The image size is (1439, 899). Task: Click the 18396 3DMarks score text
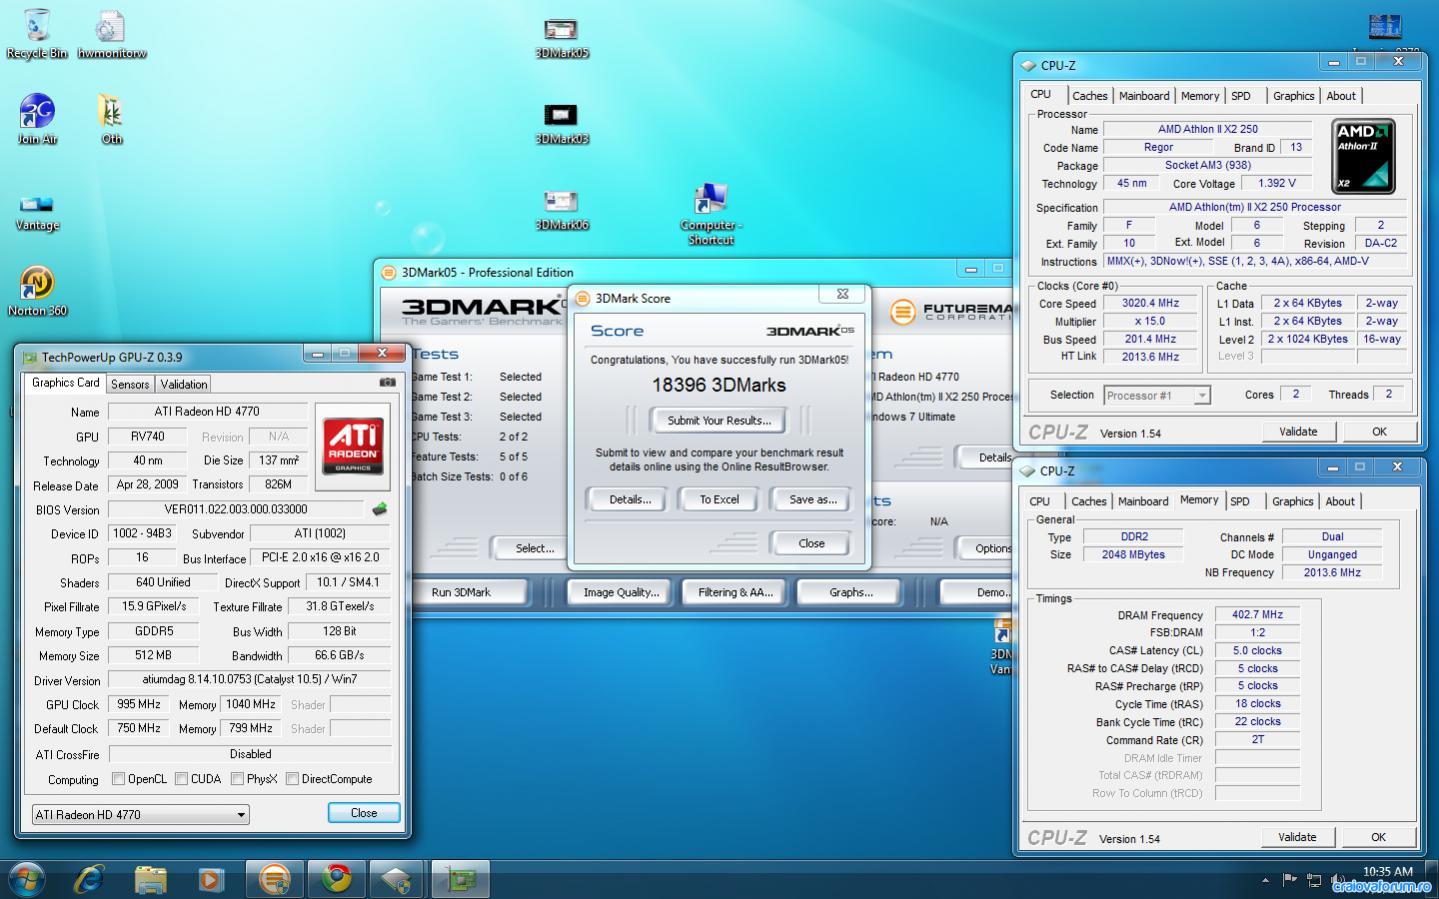(719, 385)
